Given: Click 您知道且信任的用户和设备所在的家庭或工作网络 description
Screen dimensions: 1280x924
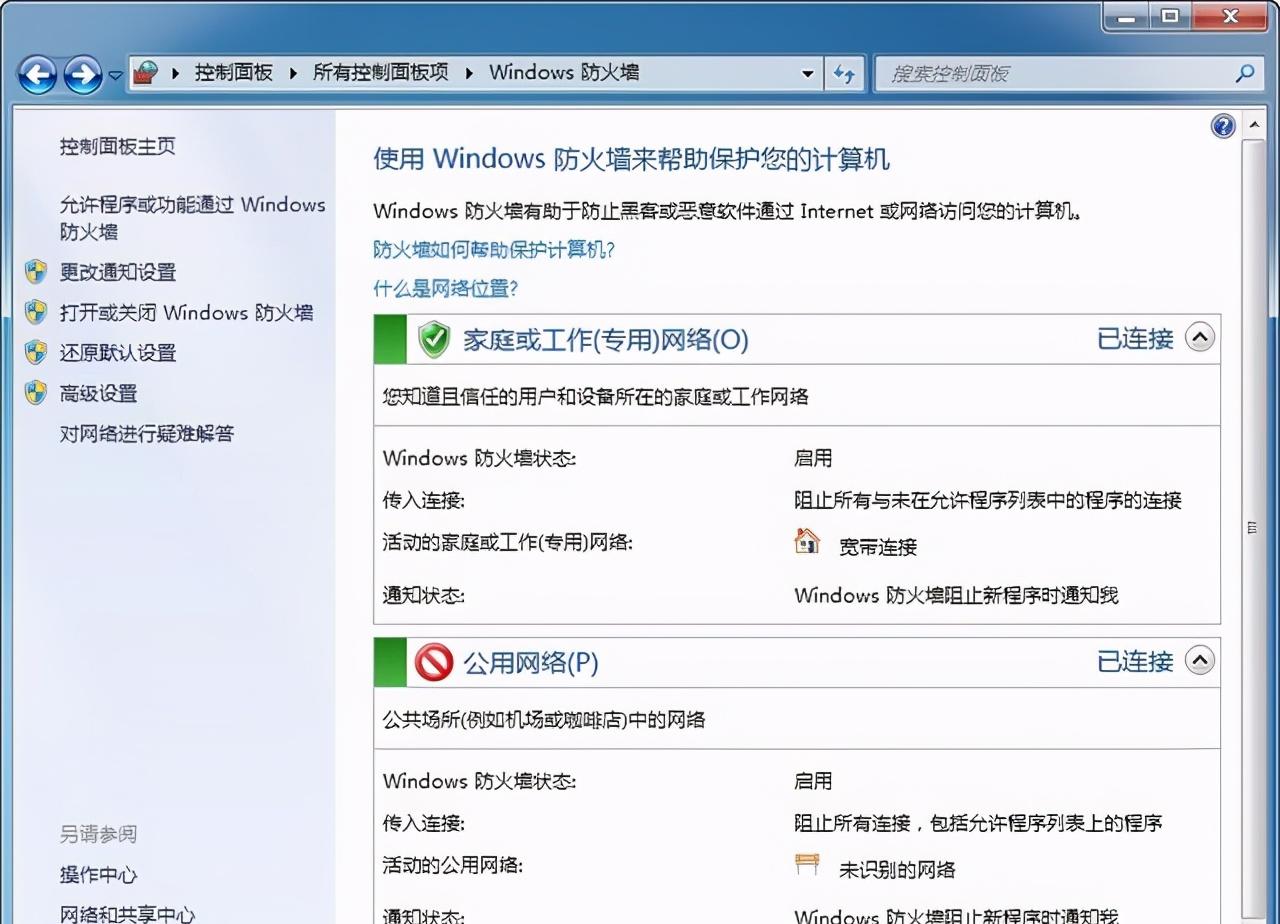Looking at the screenshot, I should click(596, 396).
